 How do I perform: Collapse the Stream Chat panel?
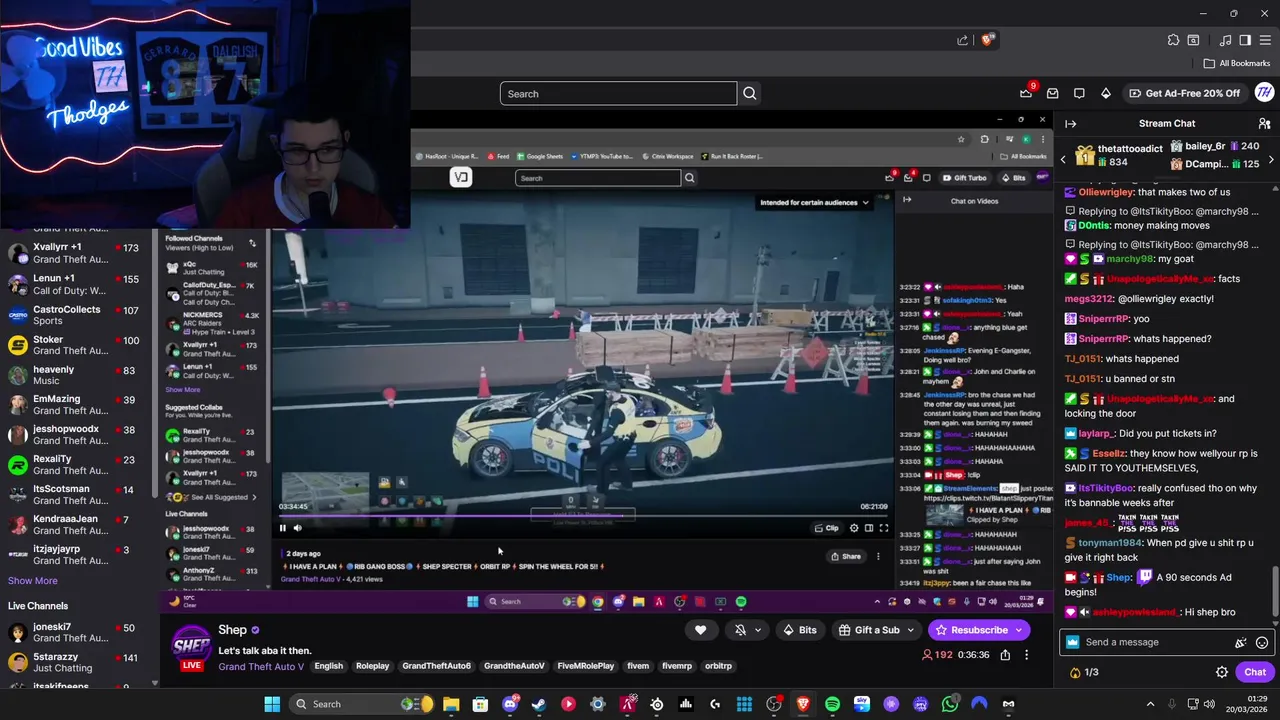click(1070, 124)
